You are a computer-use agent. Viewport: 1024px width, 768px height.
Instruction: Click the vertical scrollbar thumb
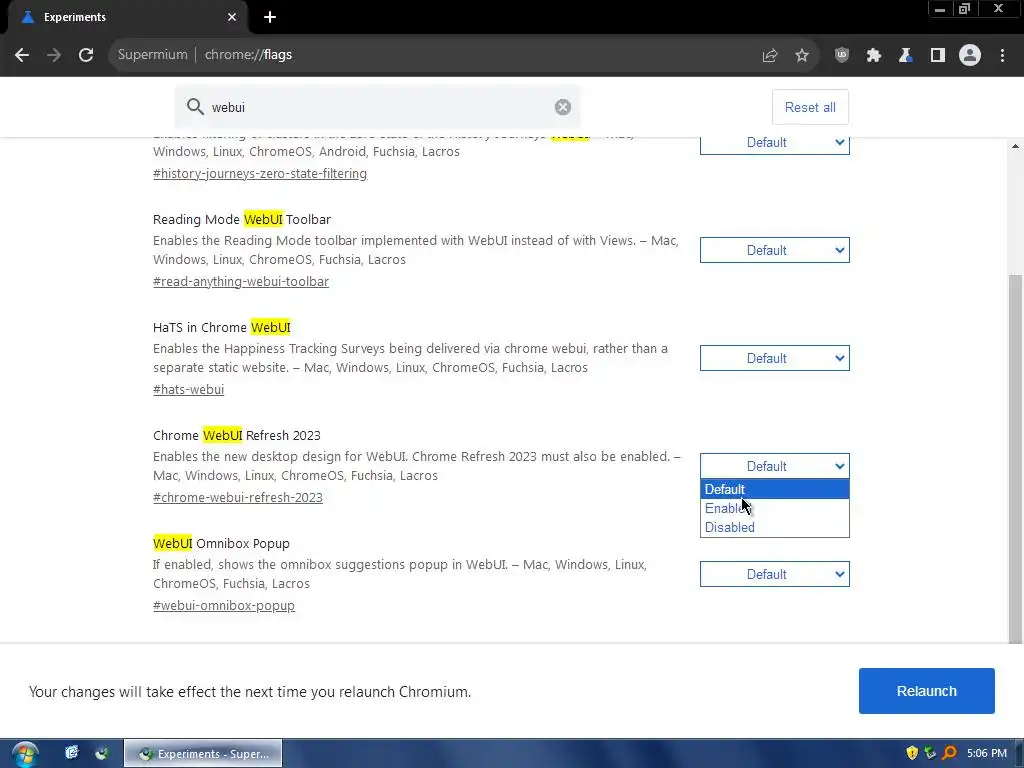[x=1015, y=458]
